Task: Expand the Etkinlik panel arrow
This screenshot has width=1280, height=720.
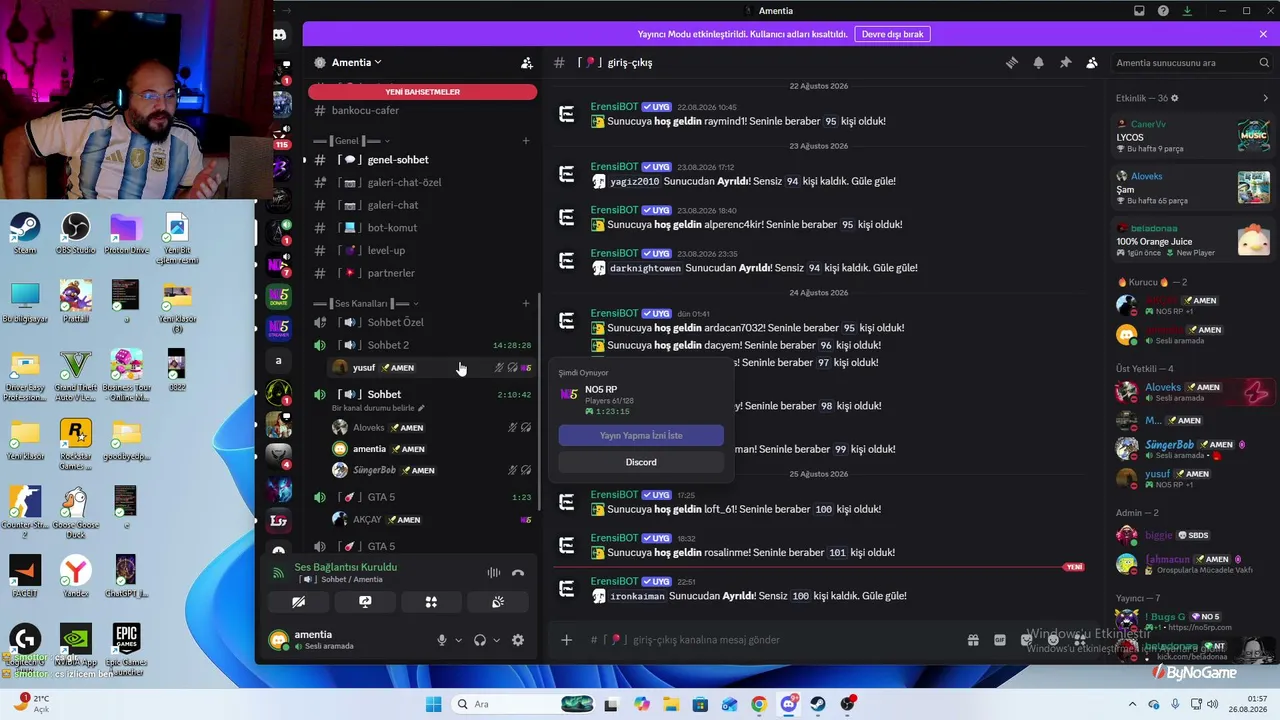Action: point(1265,98)
